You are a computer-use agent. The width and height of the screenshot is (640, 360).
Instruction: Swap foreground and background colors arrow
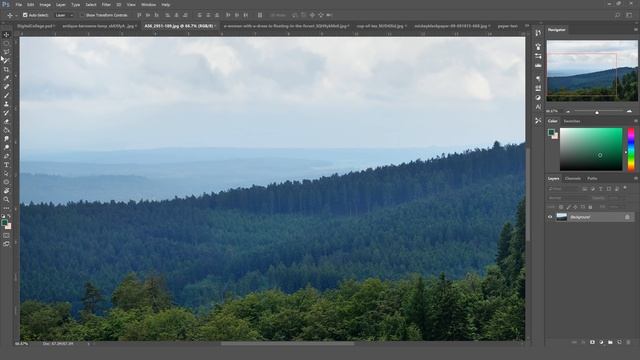tap(9, 217)
